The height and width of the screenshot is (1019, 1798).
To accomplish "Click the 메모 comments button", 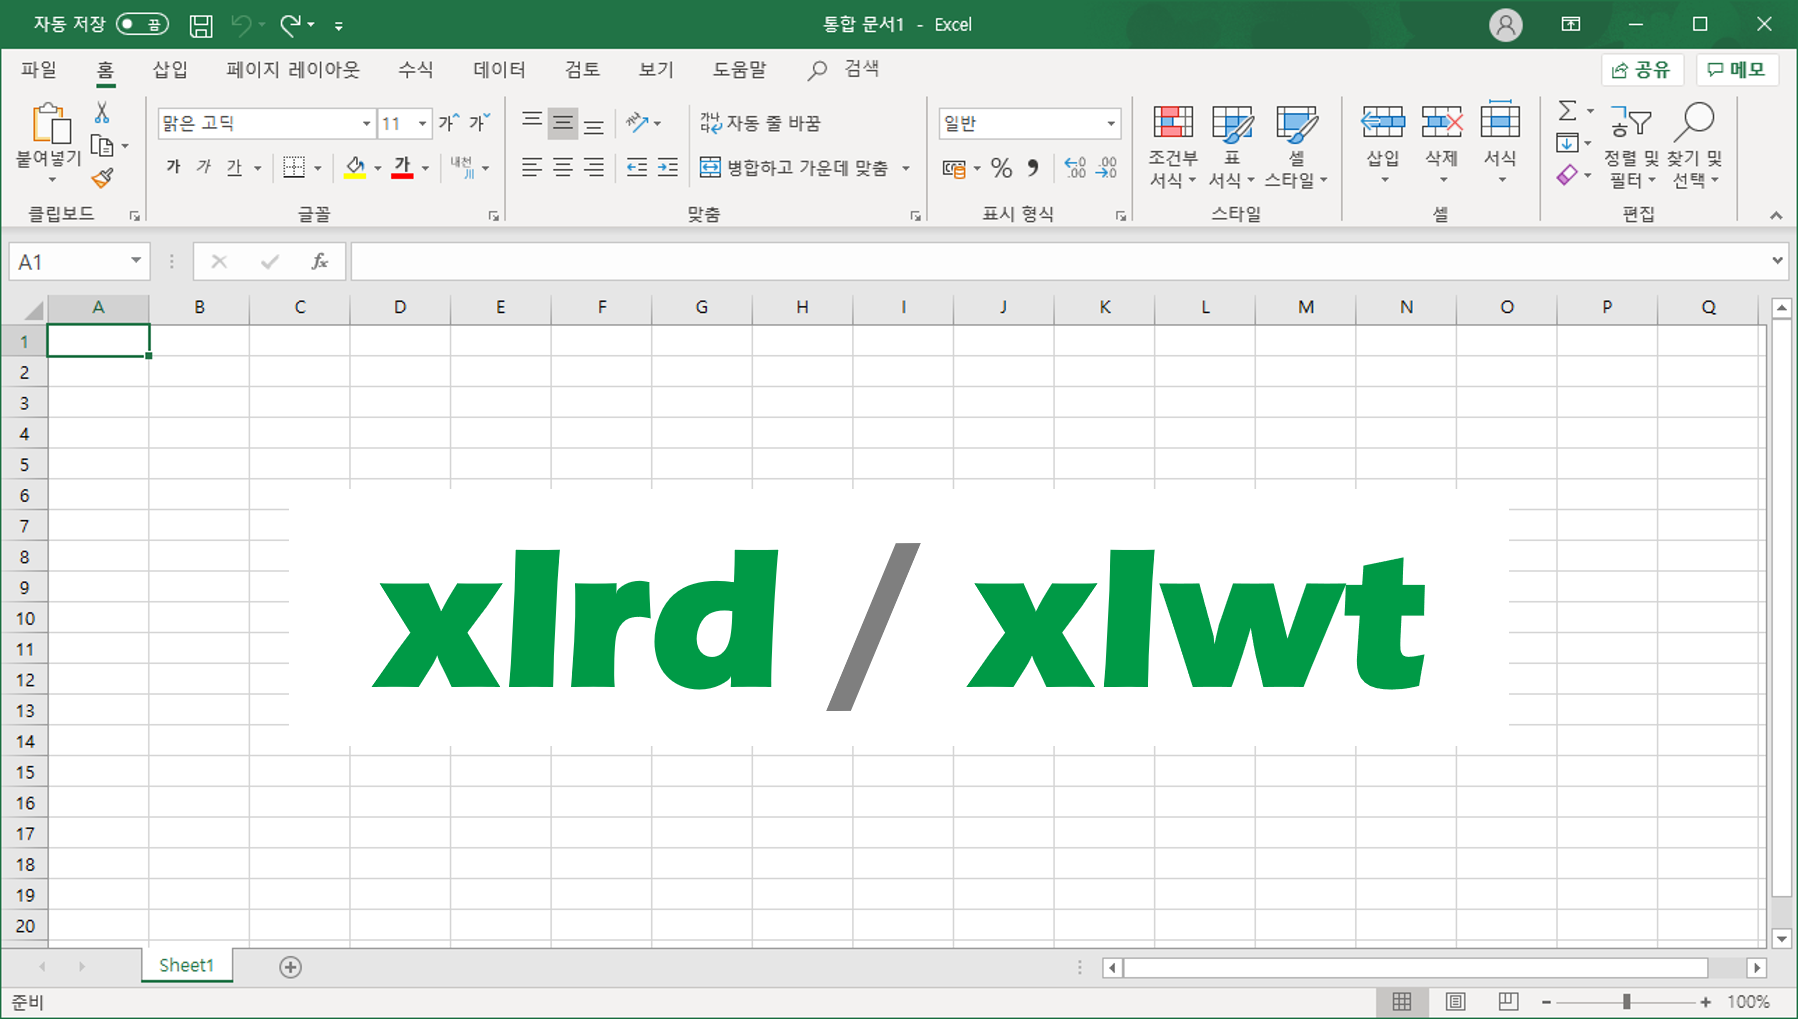I will coord(1736,70).
